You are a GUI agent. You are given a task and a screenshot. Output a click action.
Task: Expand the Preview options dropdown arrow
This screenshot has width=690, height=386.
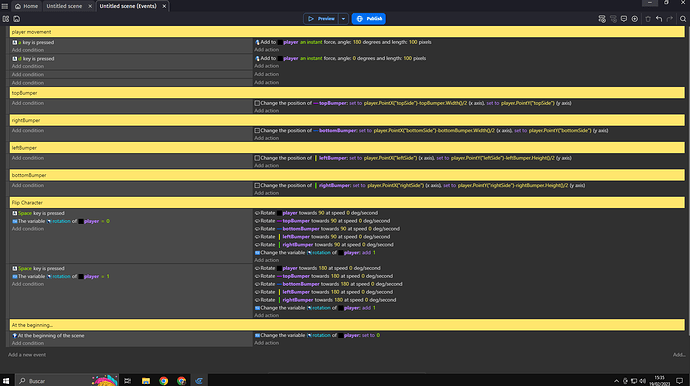[344, 19]
